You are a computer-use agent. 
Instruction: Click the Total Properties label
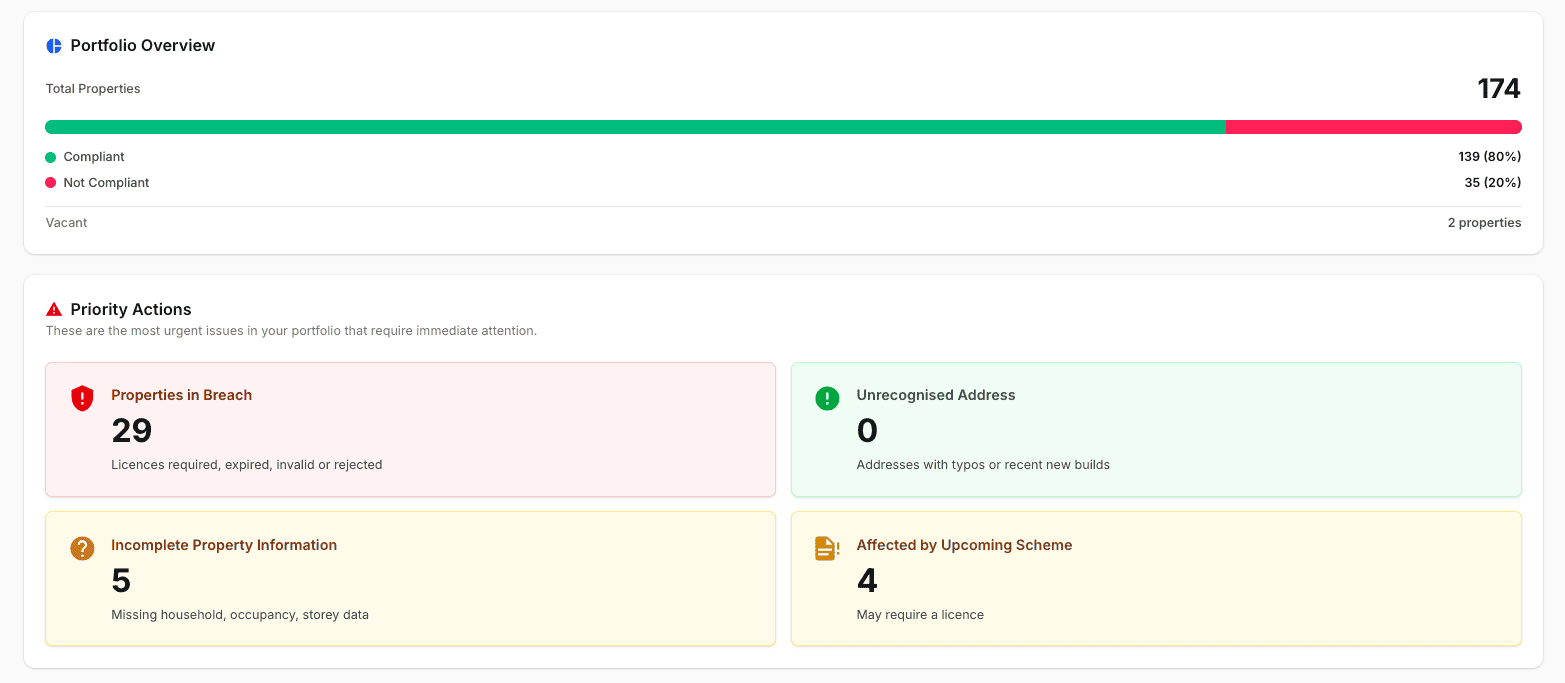tap(93, 89)
